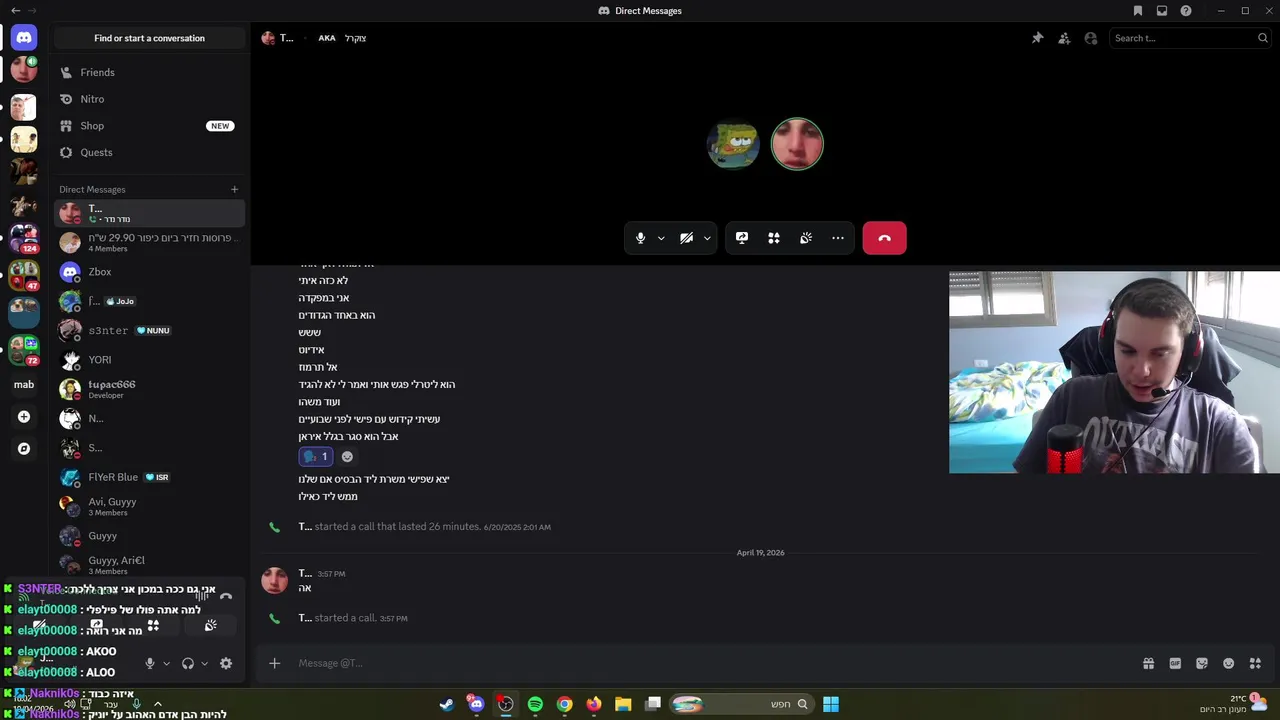The image size is (1280, 720).
Task: Open Windows Start menu
Action: pyautogui.click(x=831, y=704)
